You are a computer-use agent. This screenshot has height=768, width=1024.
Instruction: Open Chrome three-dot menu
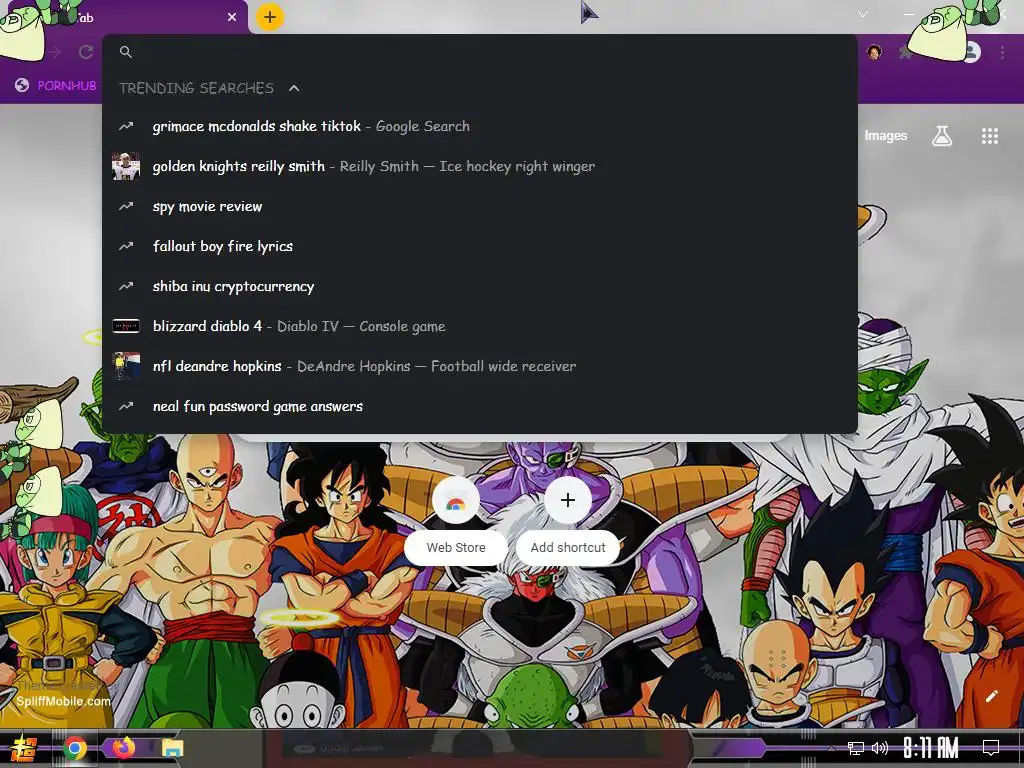(1002, 52)
